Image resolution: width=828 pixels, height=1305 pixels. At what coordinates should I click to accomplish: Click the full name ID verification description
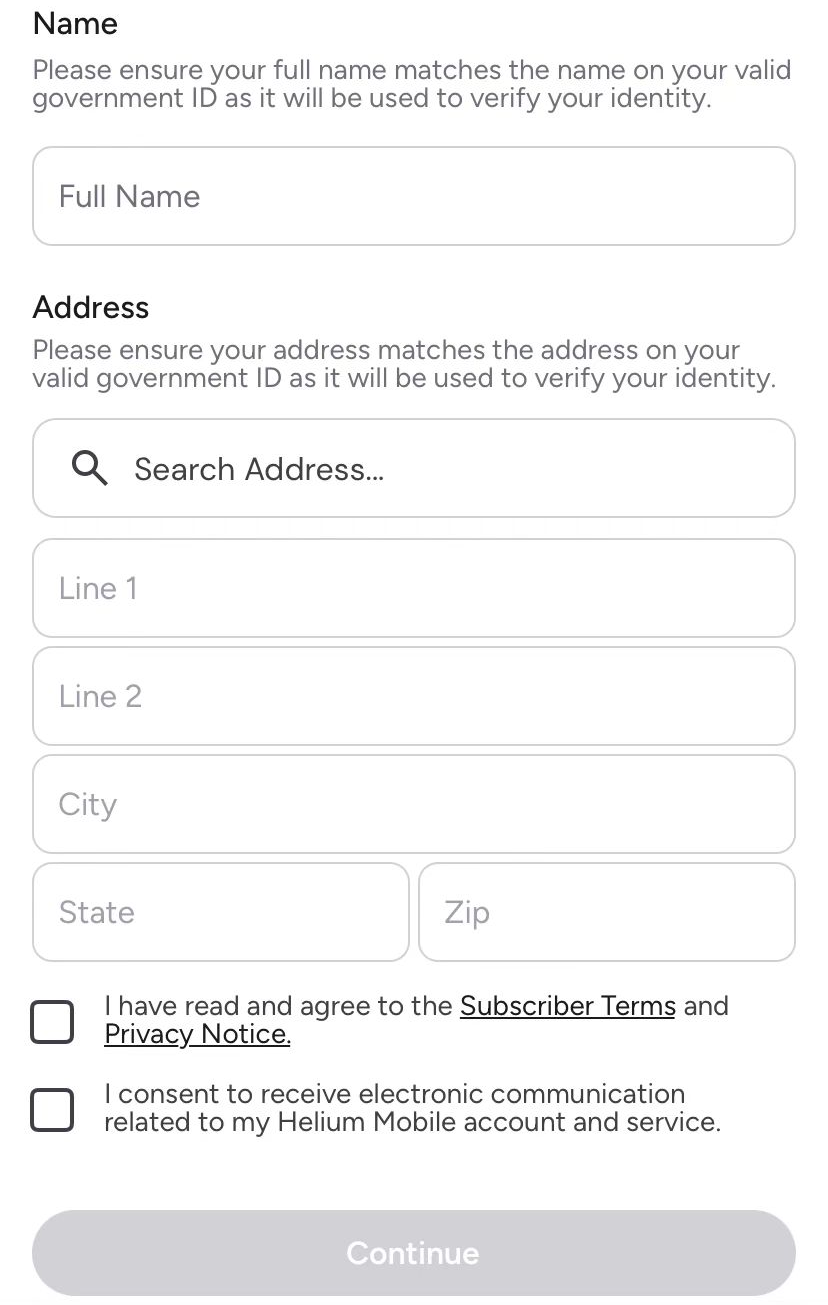pyautogui.click(x=412, y=85)
